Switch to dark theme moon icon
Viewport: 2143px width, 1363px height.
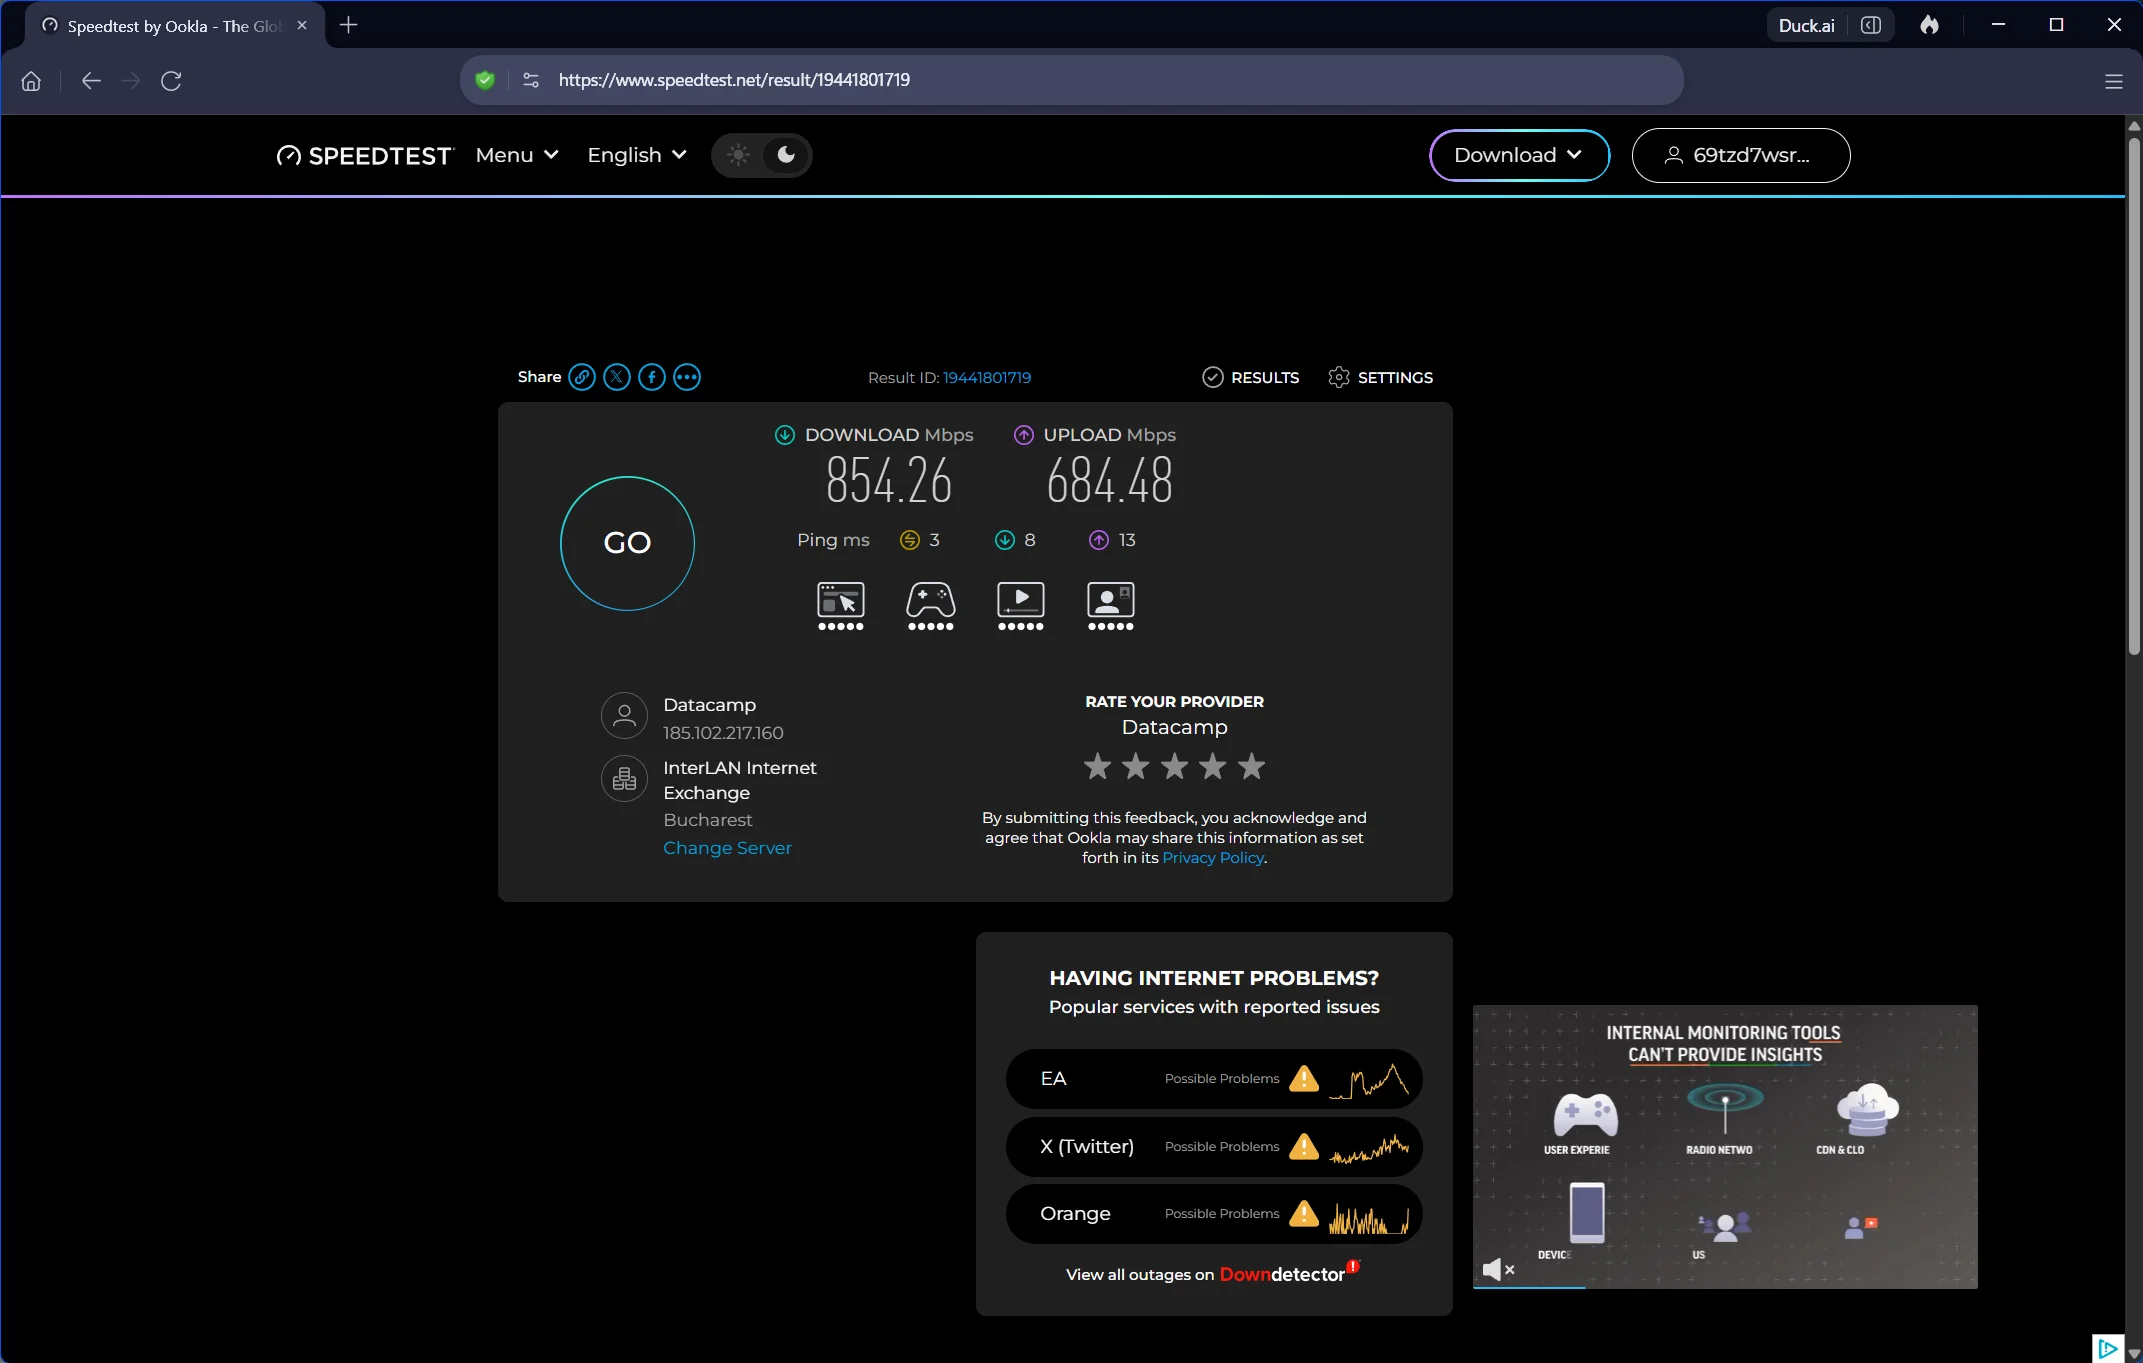(x=786, y=155)
